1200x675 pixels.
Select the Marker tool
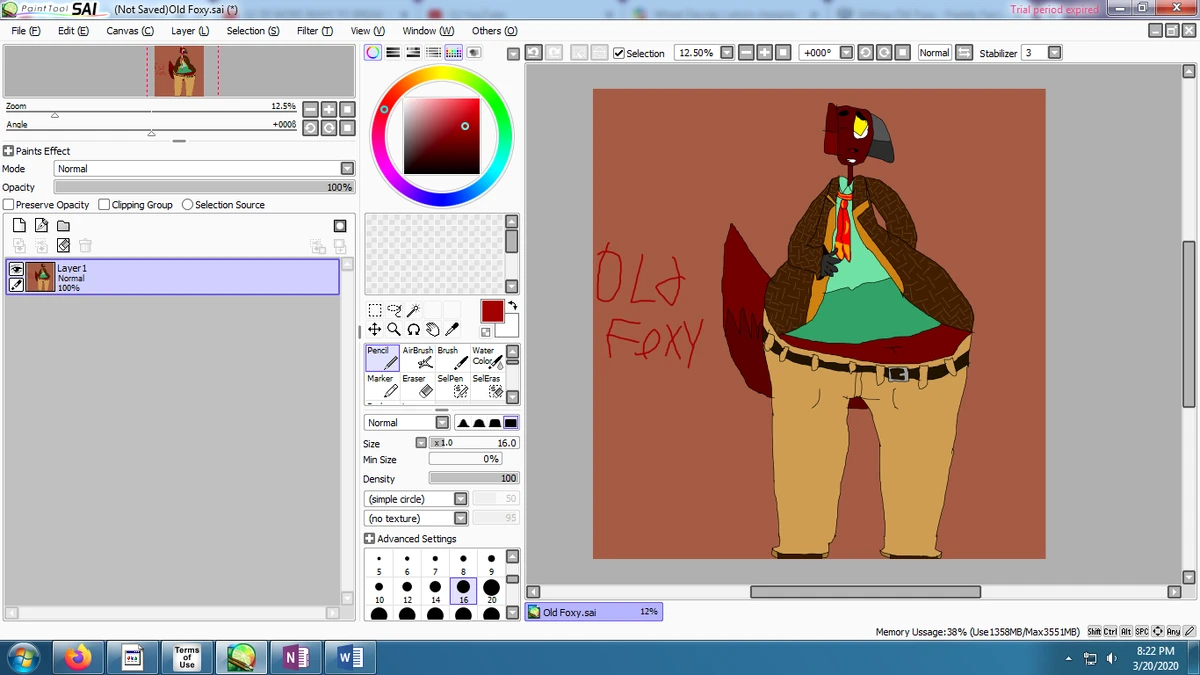click(381, 385)
